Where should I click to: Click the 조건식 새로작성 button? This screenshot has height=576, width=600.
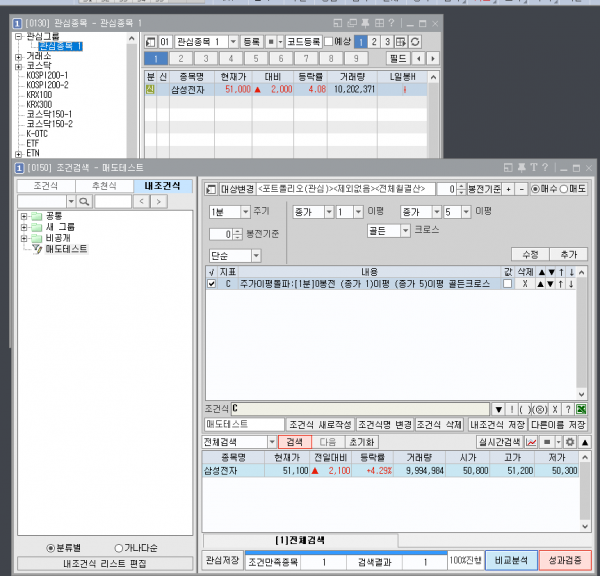(x=320, y=425)
